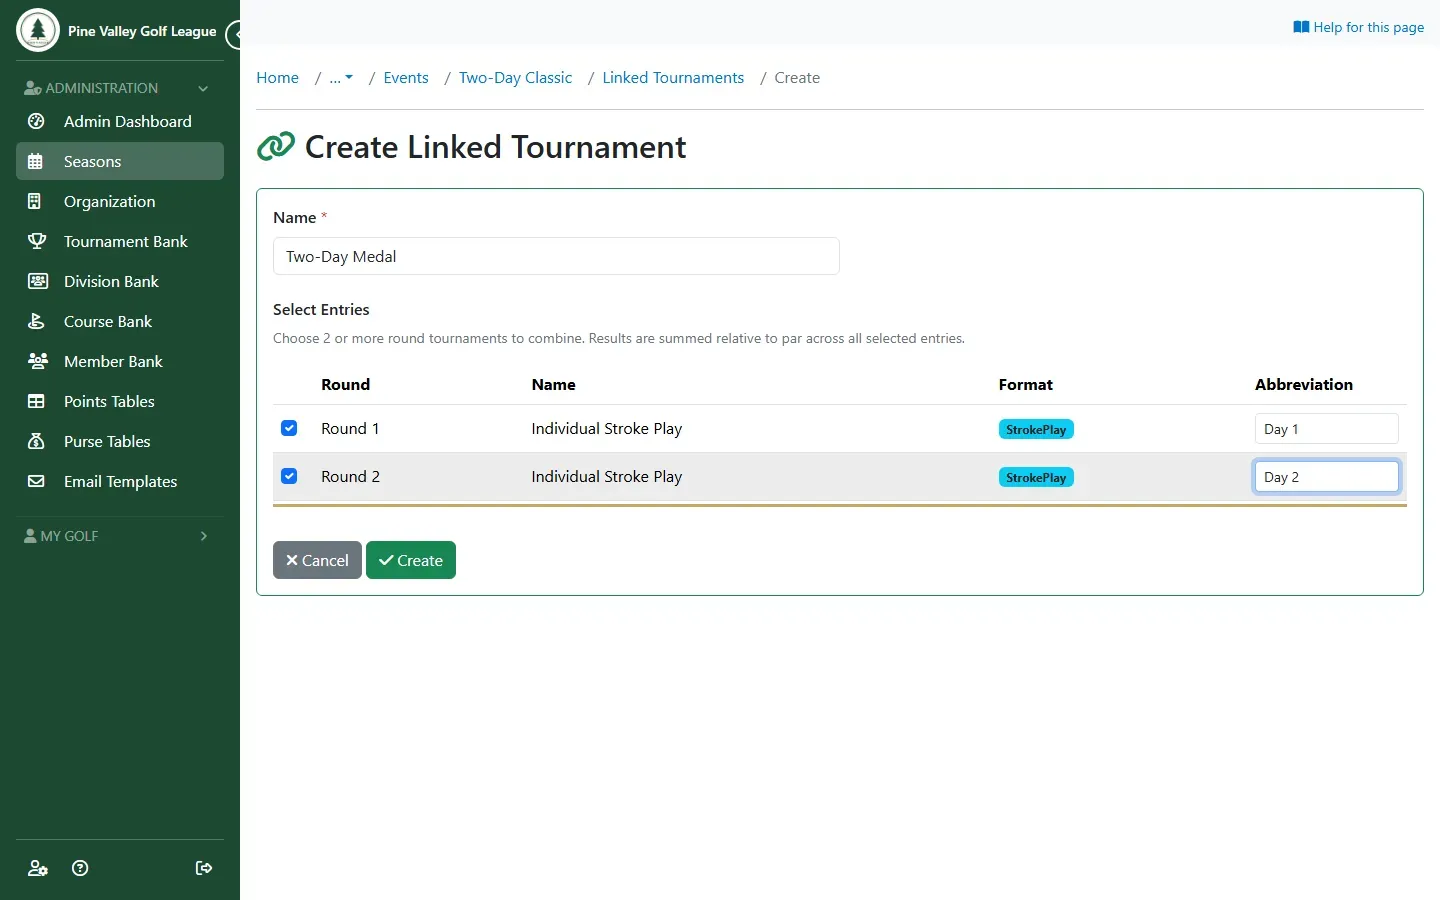Uncheck the Round 2 entry checkbox

289,476
